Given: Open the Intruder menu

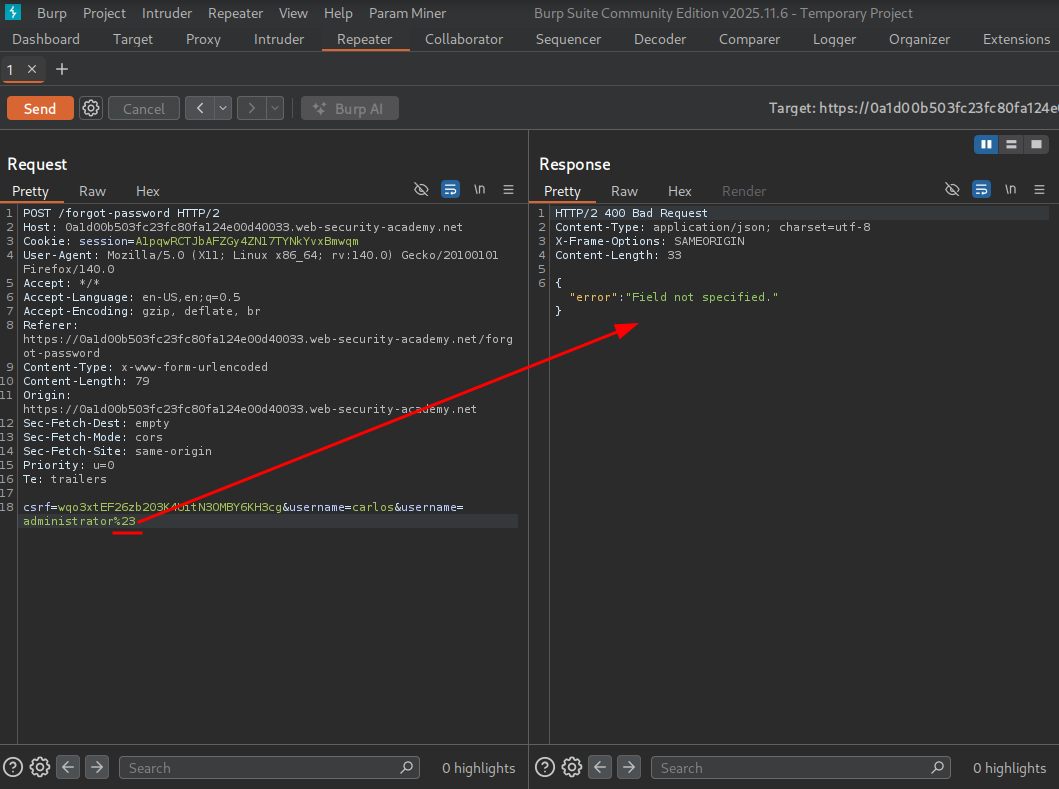Looking at the screenshot, I should 167,13.
